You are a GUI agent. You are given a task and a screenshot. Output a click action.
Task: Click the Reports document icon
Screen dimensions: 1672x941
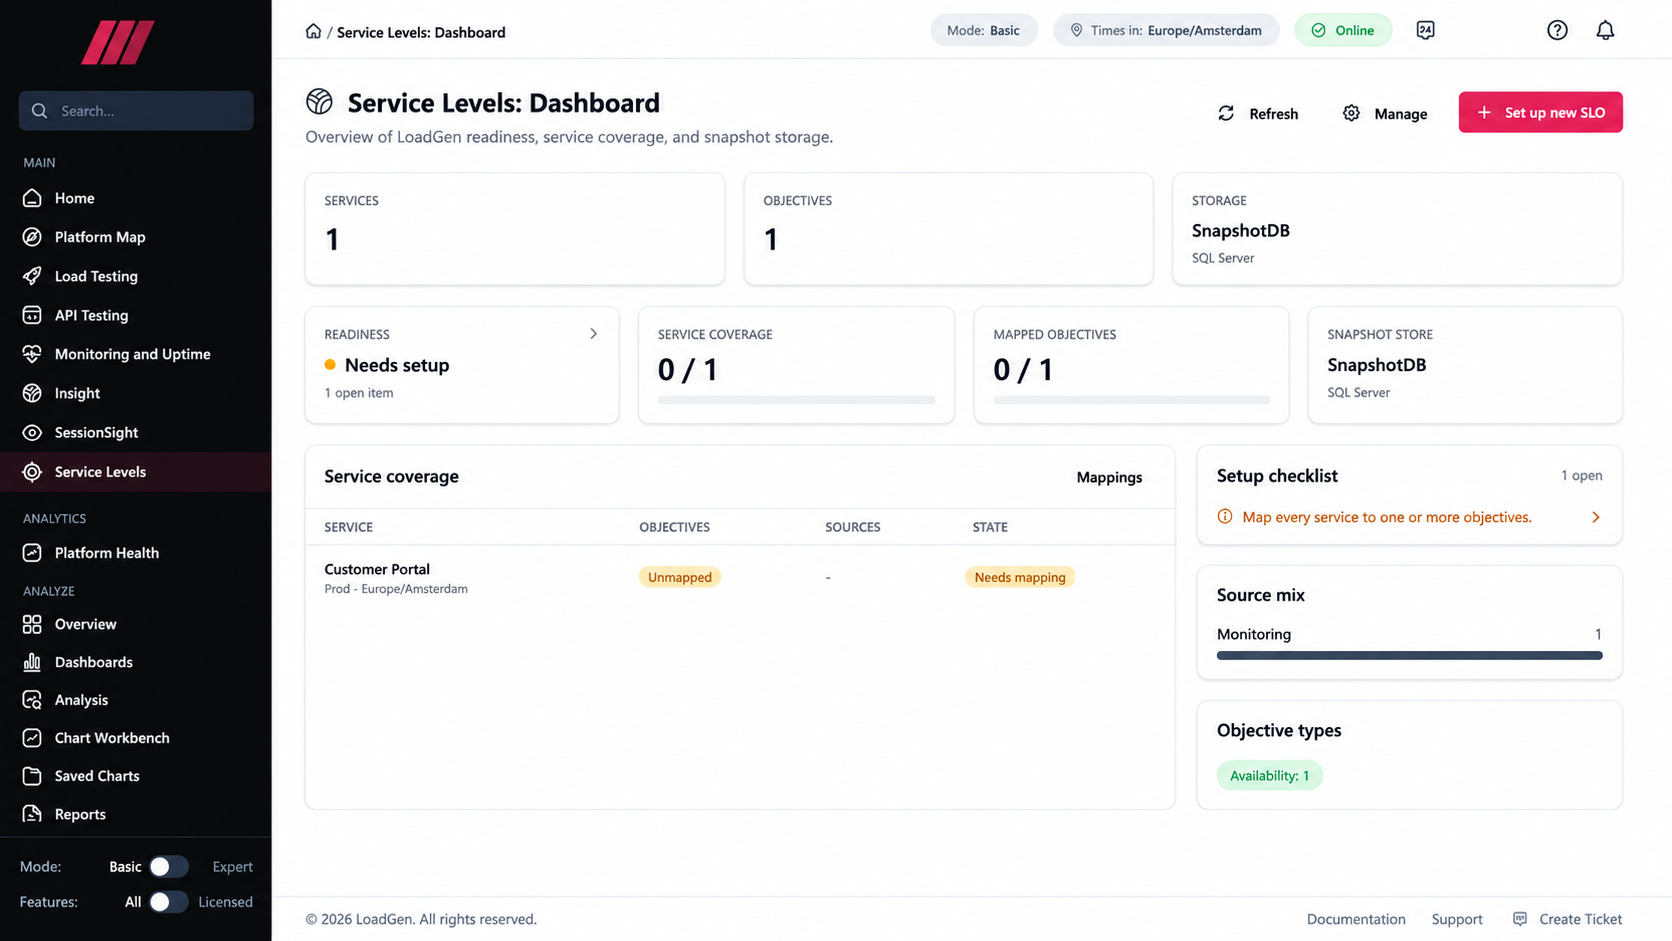click(32, 814)
